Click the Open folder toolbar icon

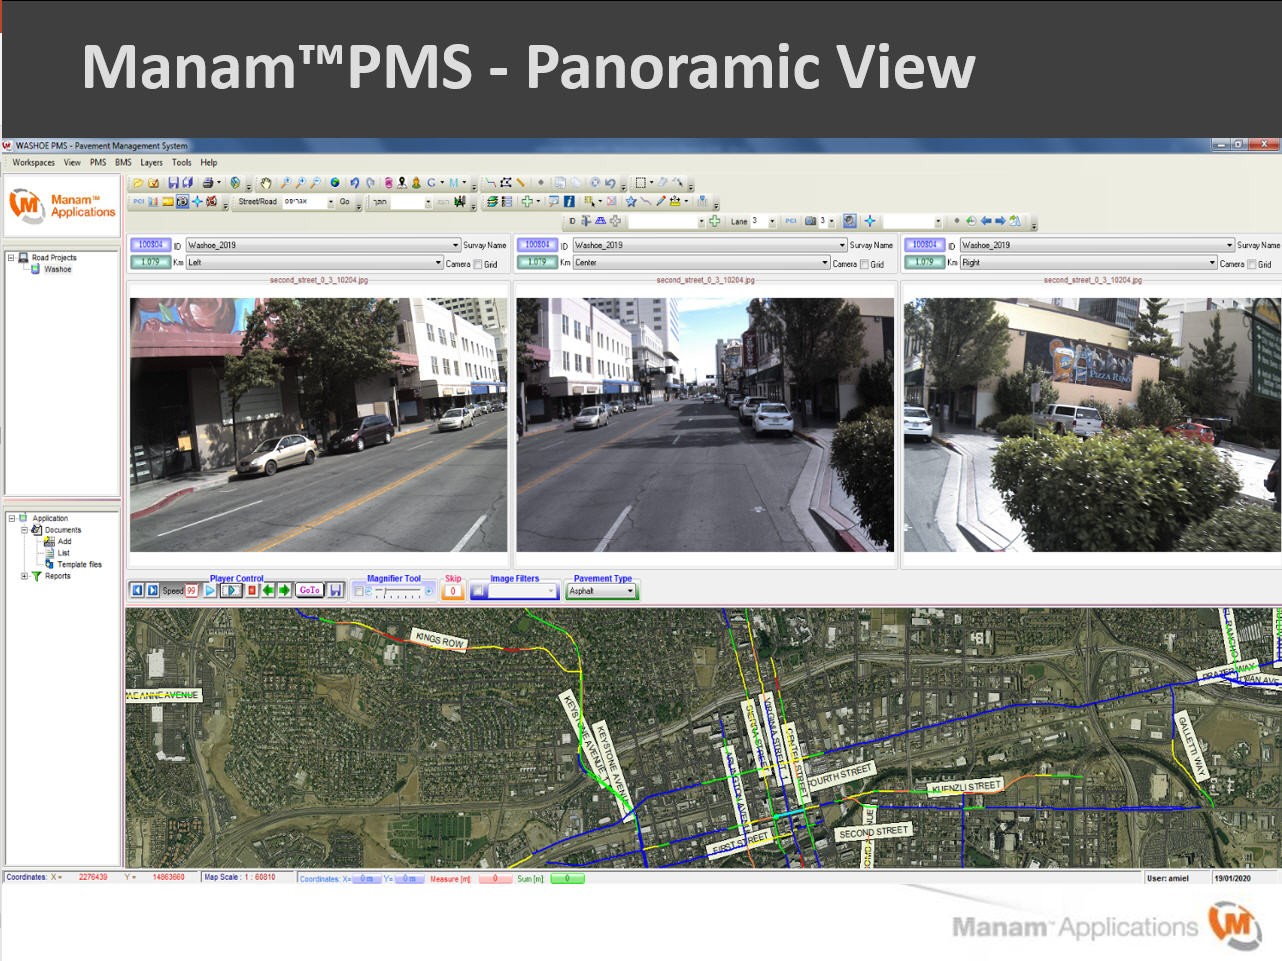138,183
